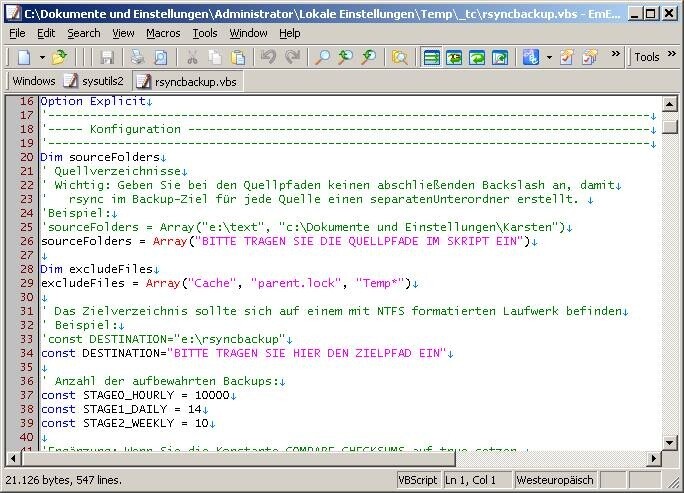Screen dimensions: 684x493
Task: Click the window resize grip in status bar
Action: tap(673, 482)
